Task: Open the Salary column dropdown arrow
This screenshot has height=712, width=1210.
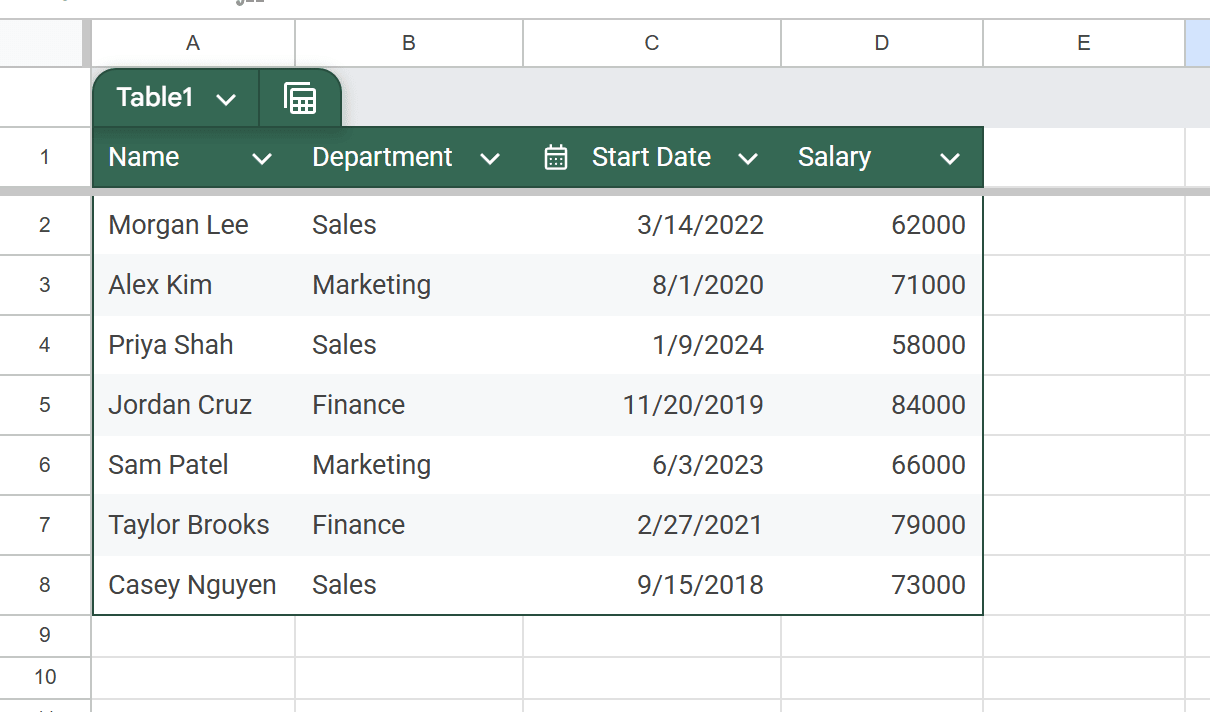Action: coord(950,158)
